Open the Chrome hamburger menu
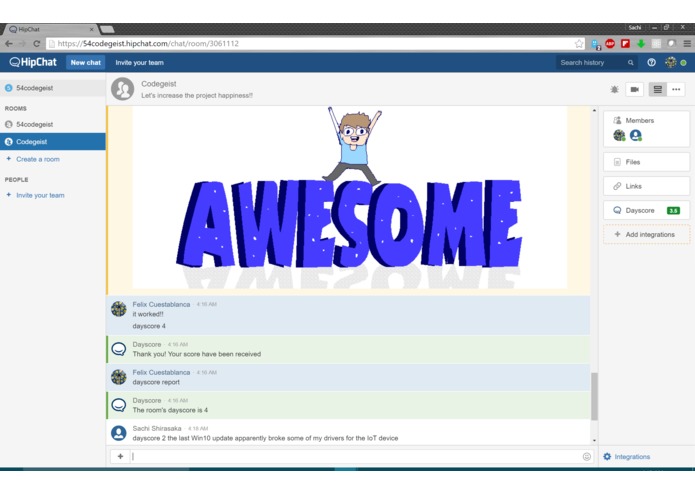The width and height of the screenshot is (695, 494). click(x=687, y=43)
